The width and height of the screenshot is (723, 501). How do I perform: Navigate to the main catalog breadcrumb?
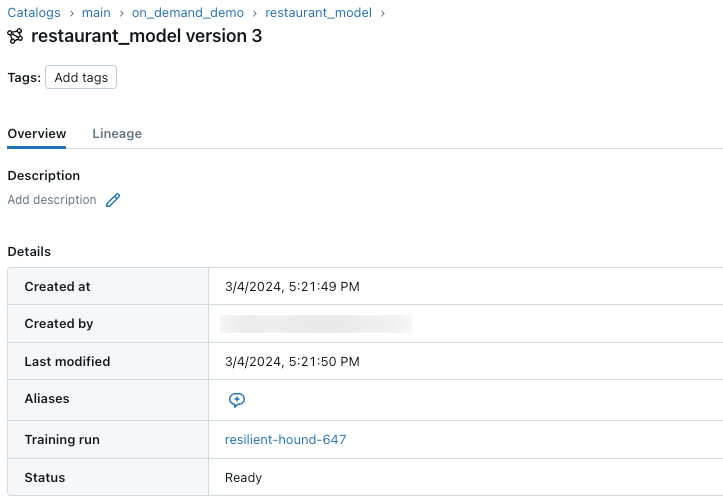pos(96,13)
